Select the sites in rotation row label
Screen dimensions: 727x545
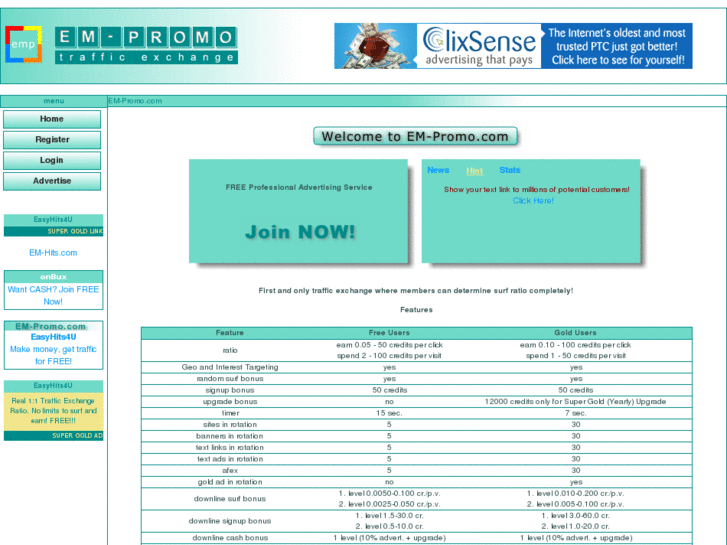(x=230, y=424)
